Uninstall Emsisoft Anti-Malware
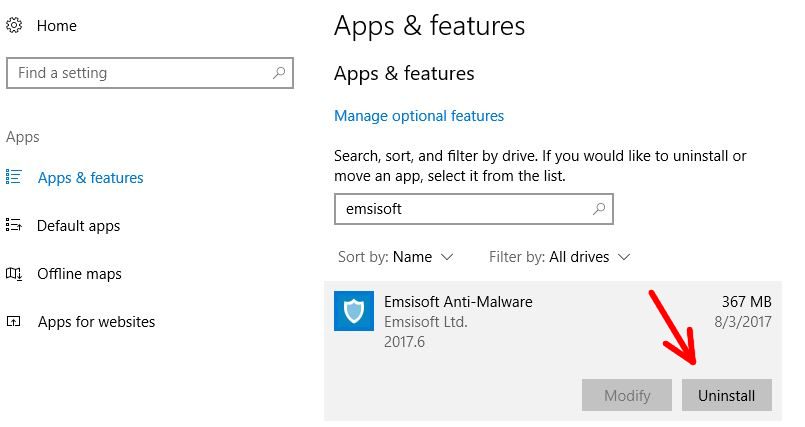This screenshot has height=427, width=805. [726, 395]
